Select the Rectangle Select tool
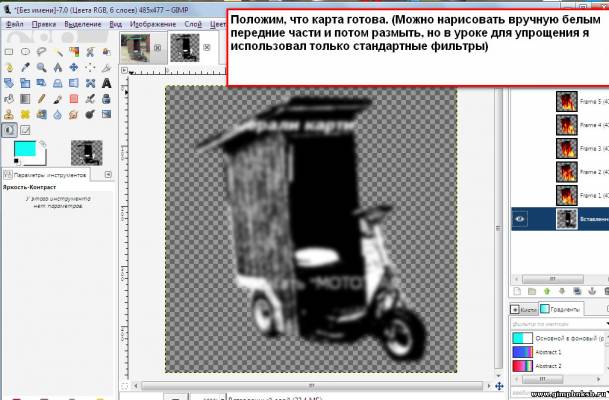This screenshot has height=400, width=609. [9, 52]
